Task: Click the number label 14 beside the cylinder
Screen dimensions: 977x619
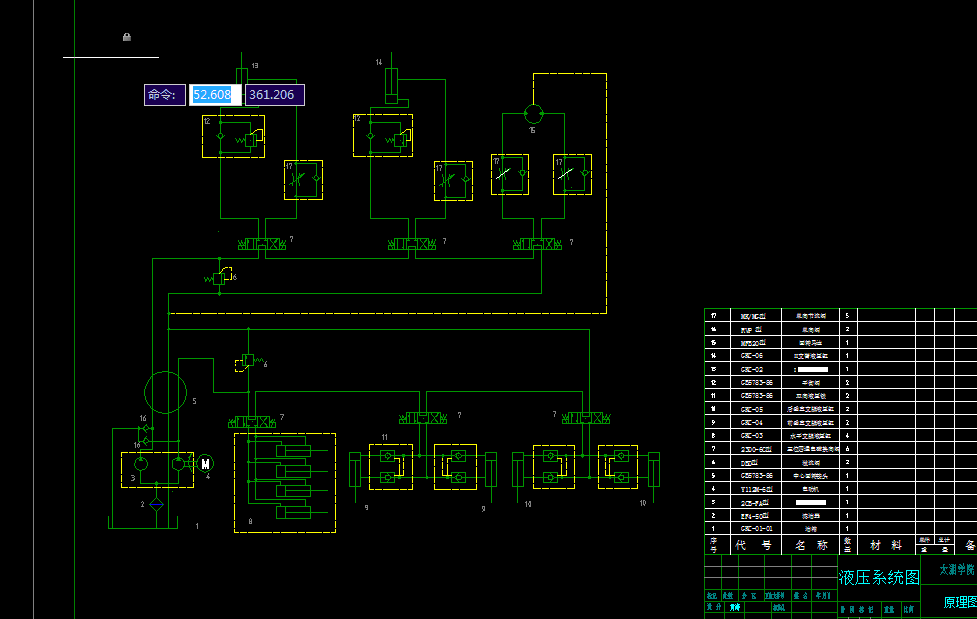Action: tap(379, 62)
